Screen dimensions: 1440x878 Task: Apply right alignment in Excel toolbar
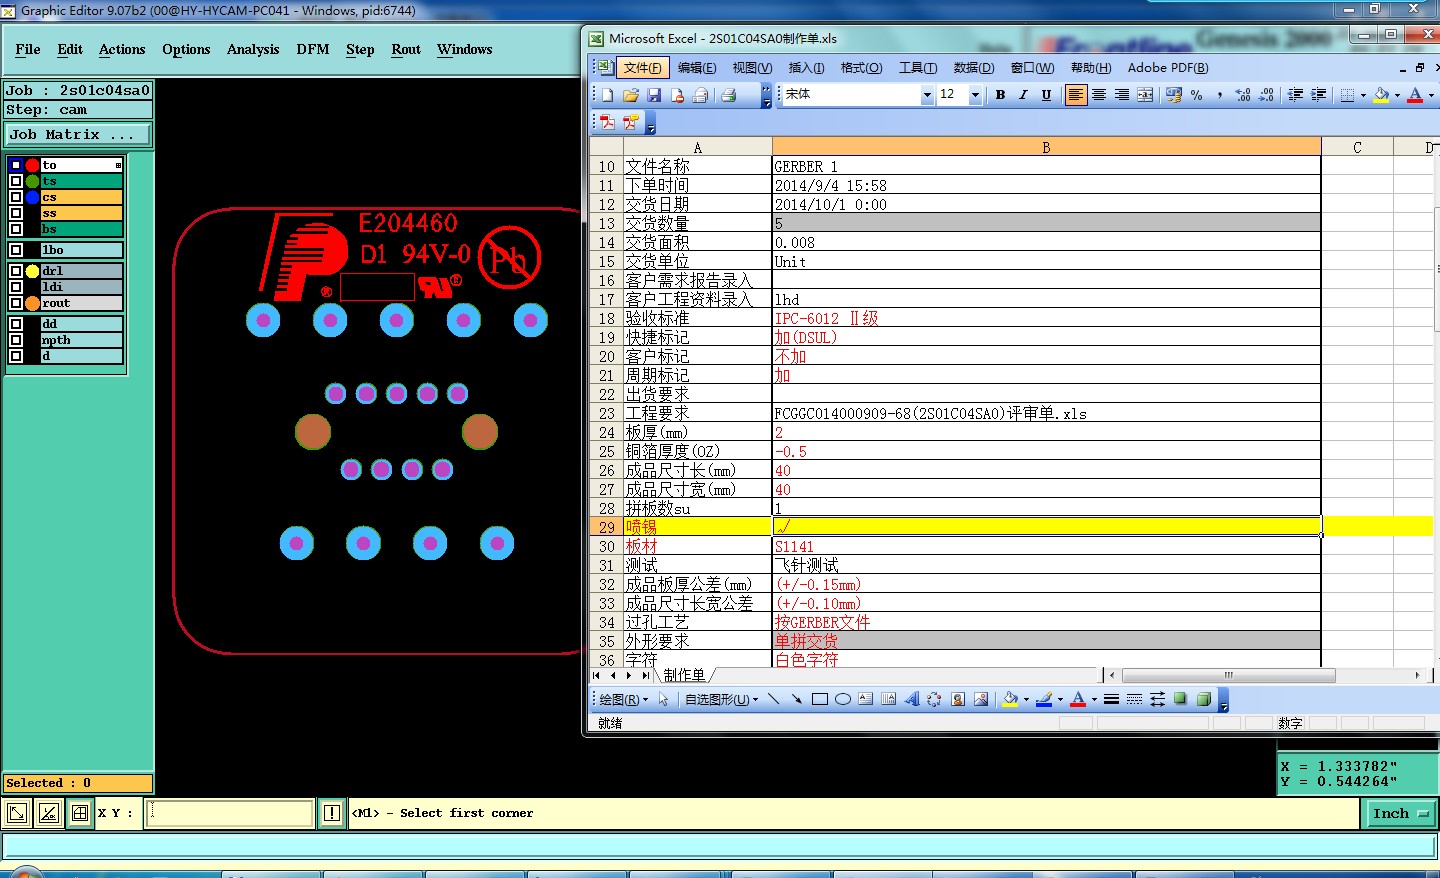pyautogui.click(x=1122, y=95)
